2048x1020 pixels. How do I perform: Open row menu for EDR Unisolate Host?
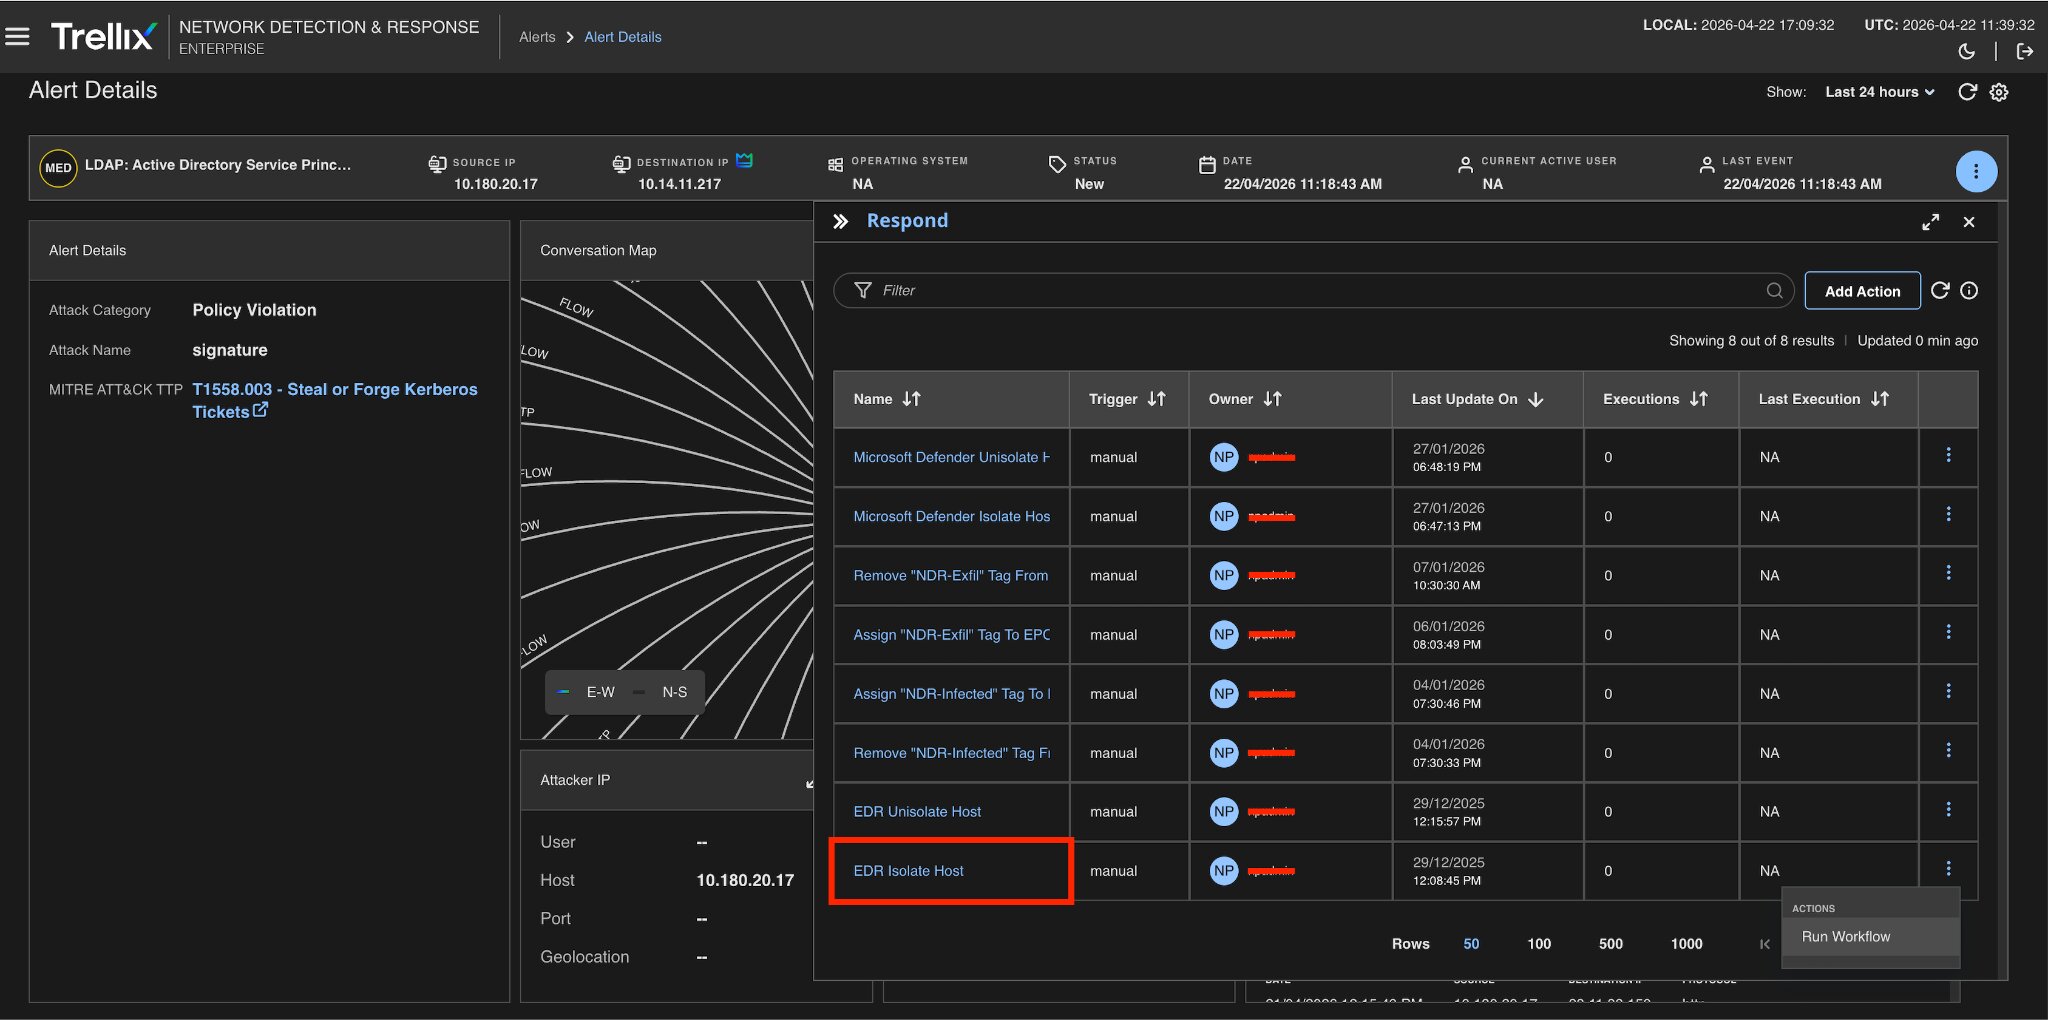click(x=1948, y=809)
